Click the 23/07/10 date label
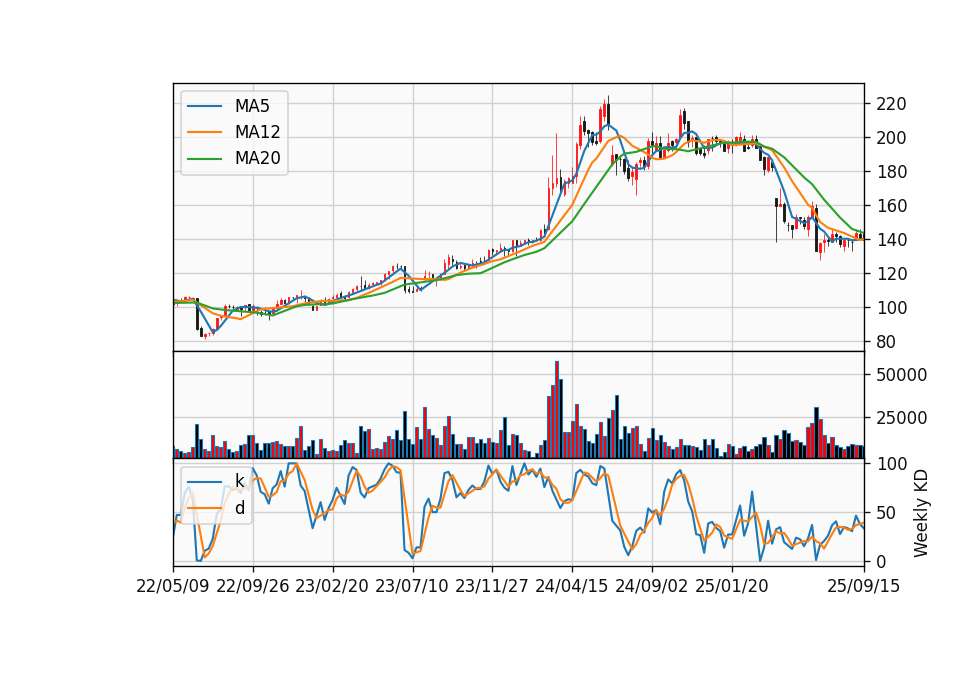This screenshot has width=960, height=690. 412,587
